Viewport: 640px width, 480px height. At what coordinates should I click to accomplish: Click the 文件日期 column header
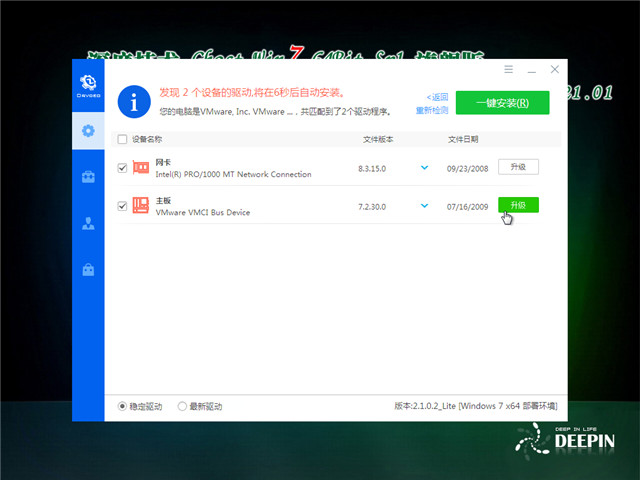[x=463, y=139]
